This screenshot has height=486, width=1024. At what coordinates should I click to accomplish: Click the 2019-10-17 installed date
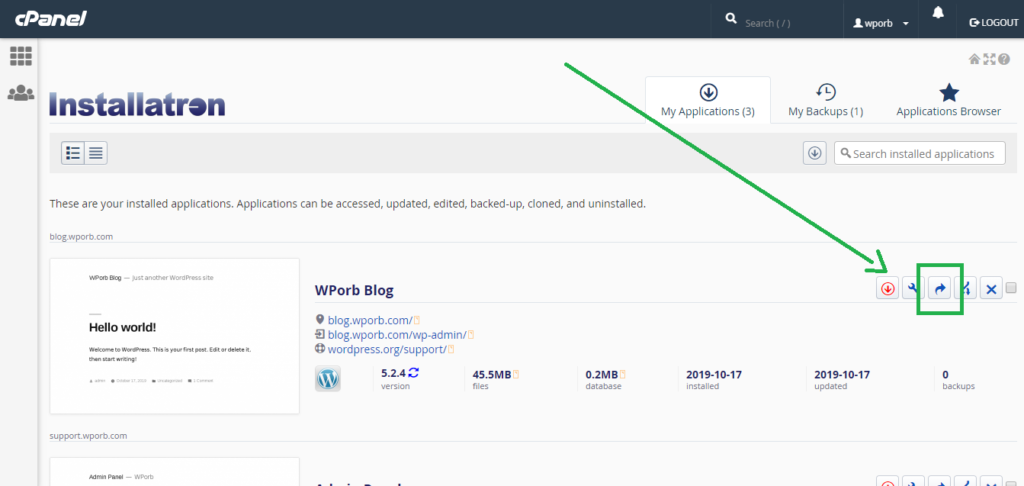(714, 374)
